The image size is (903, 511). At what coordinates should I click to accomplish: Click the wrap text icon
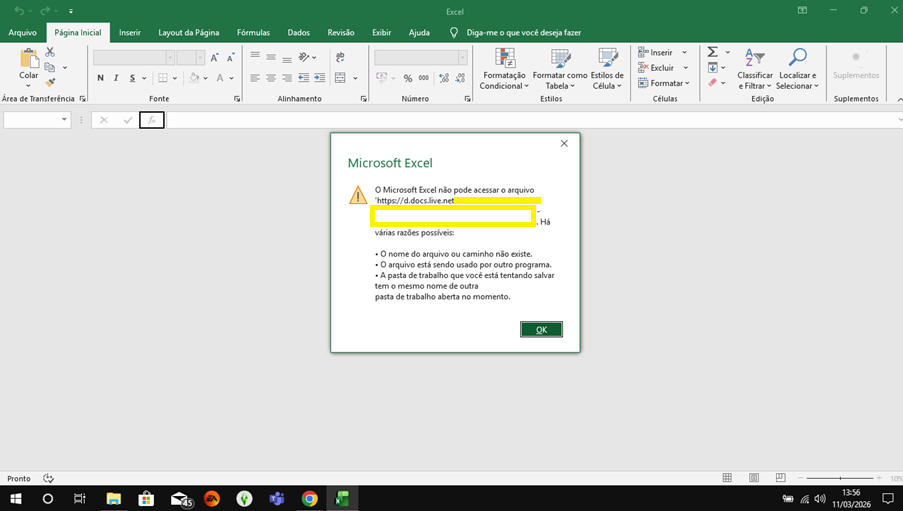point(340,57)
